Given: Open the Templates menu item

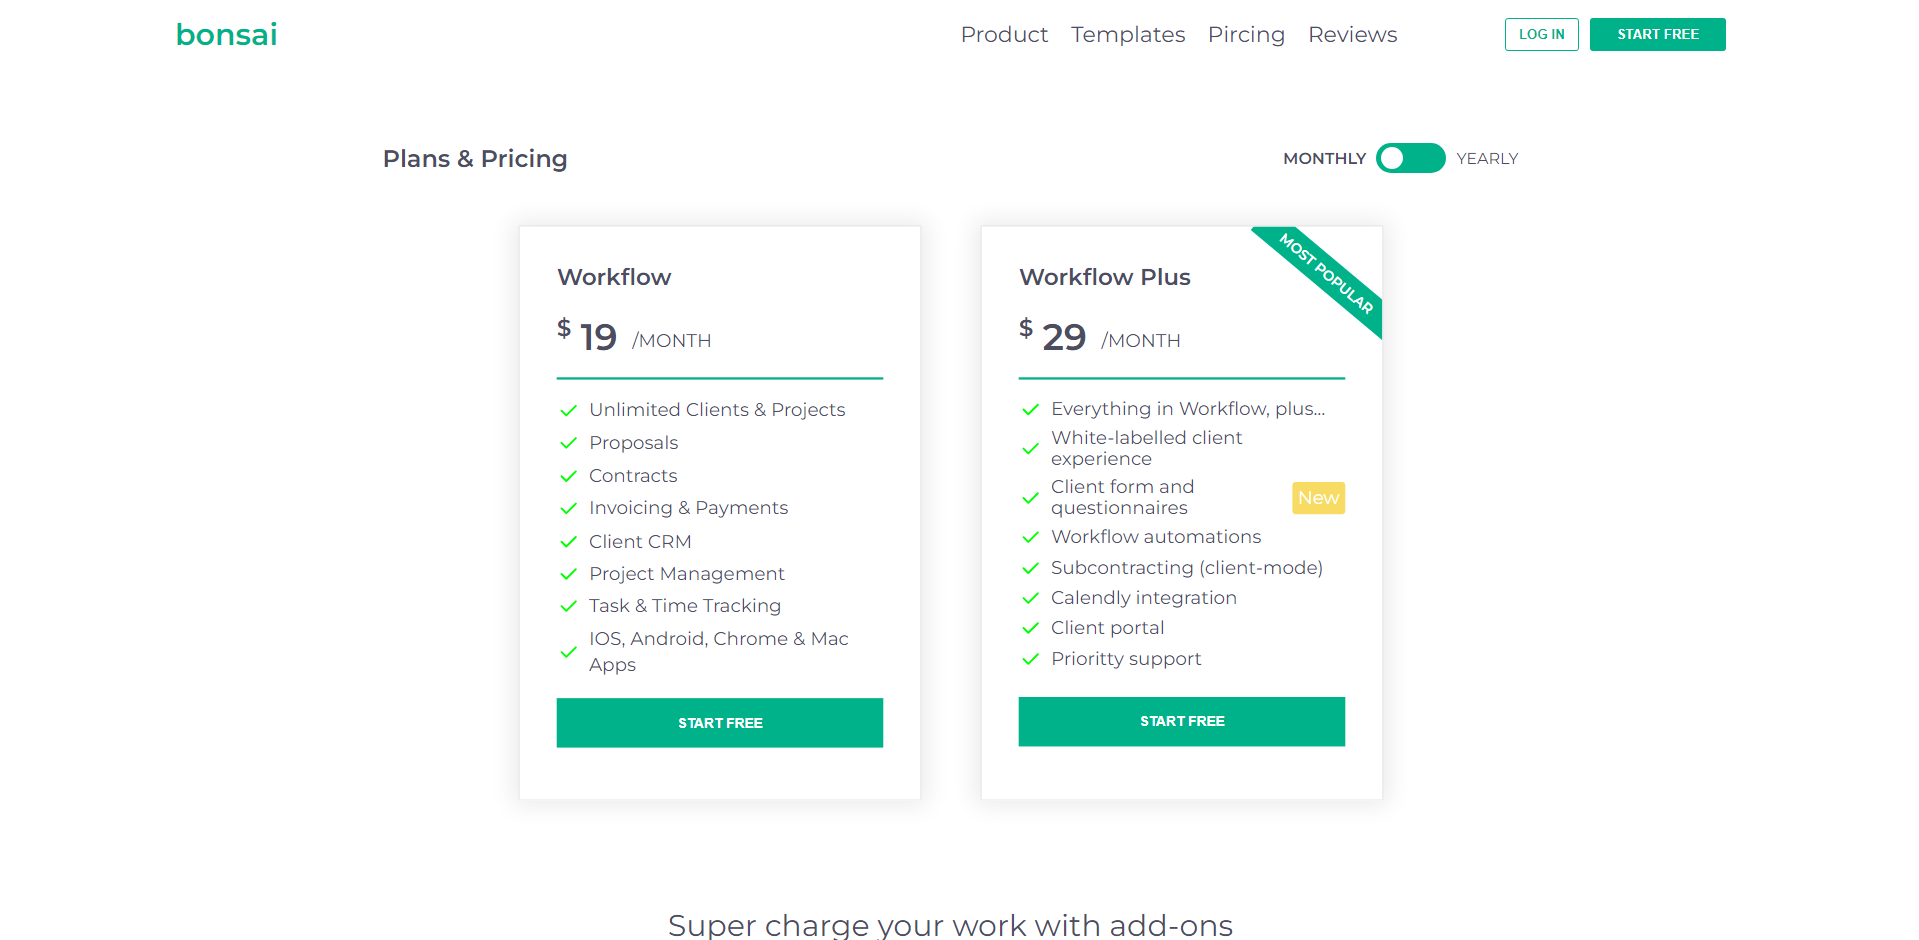Looking at the screenshot, I should tap(1128, 35).
